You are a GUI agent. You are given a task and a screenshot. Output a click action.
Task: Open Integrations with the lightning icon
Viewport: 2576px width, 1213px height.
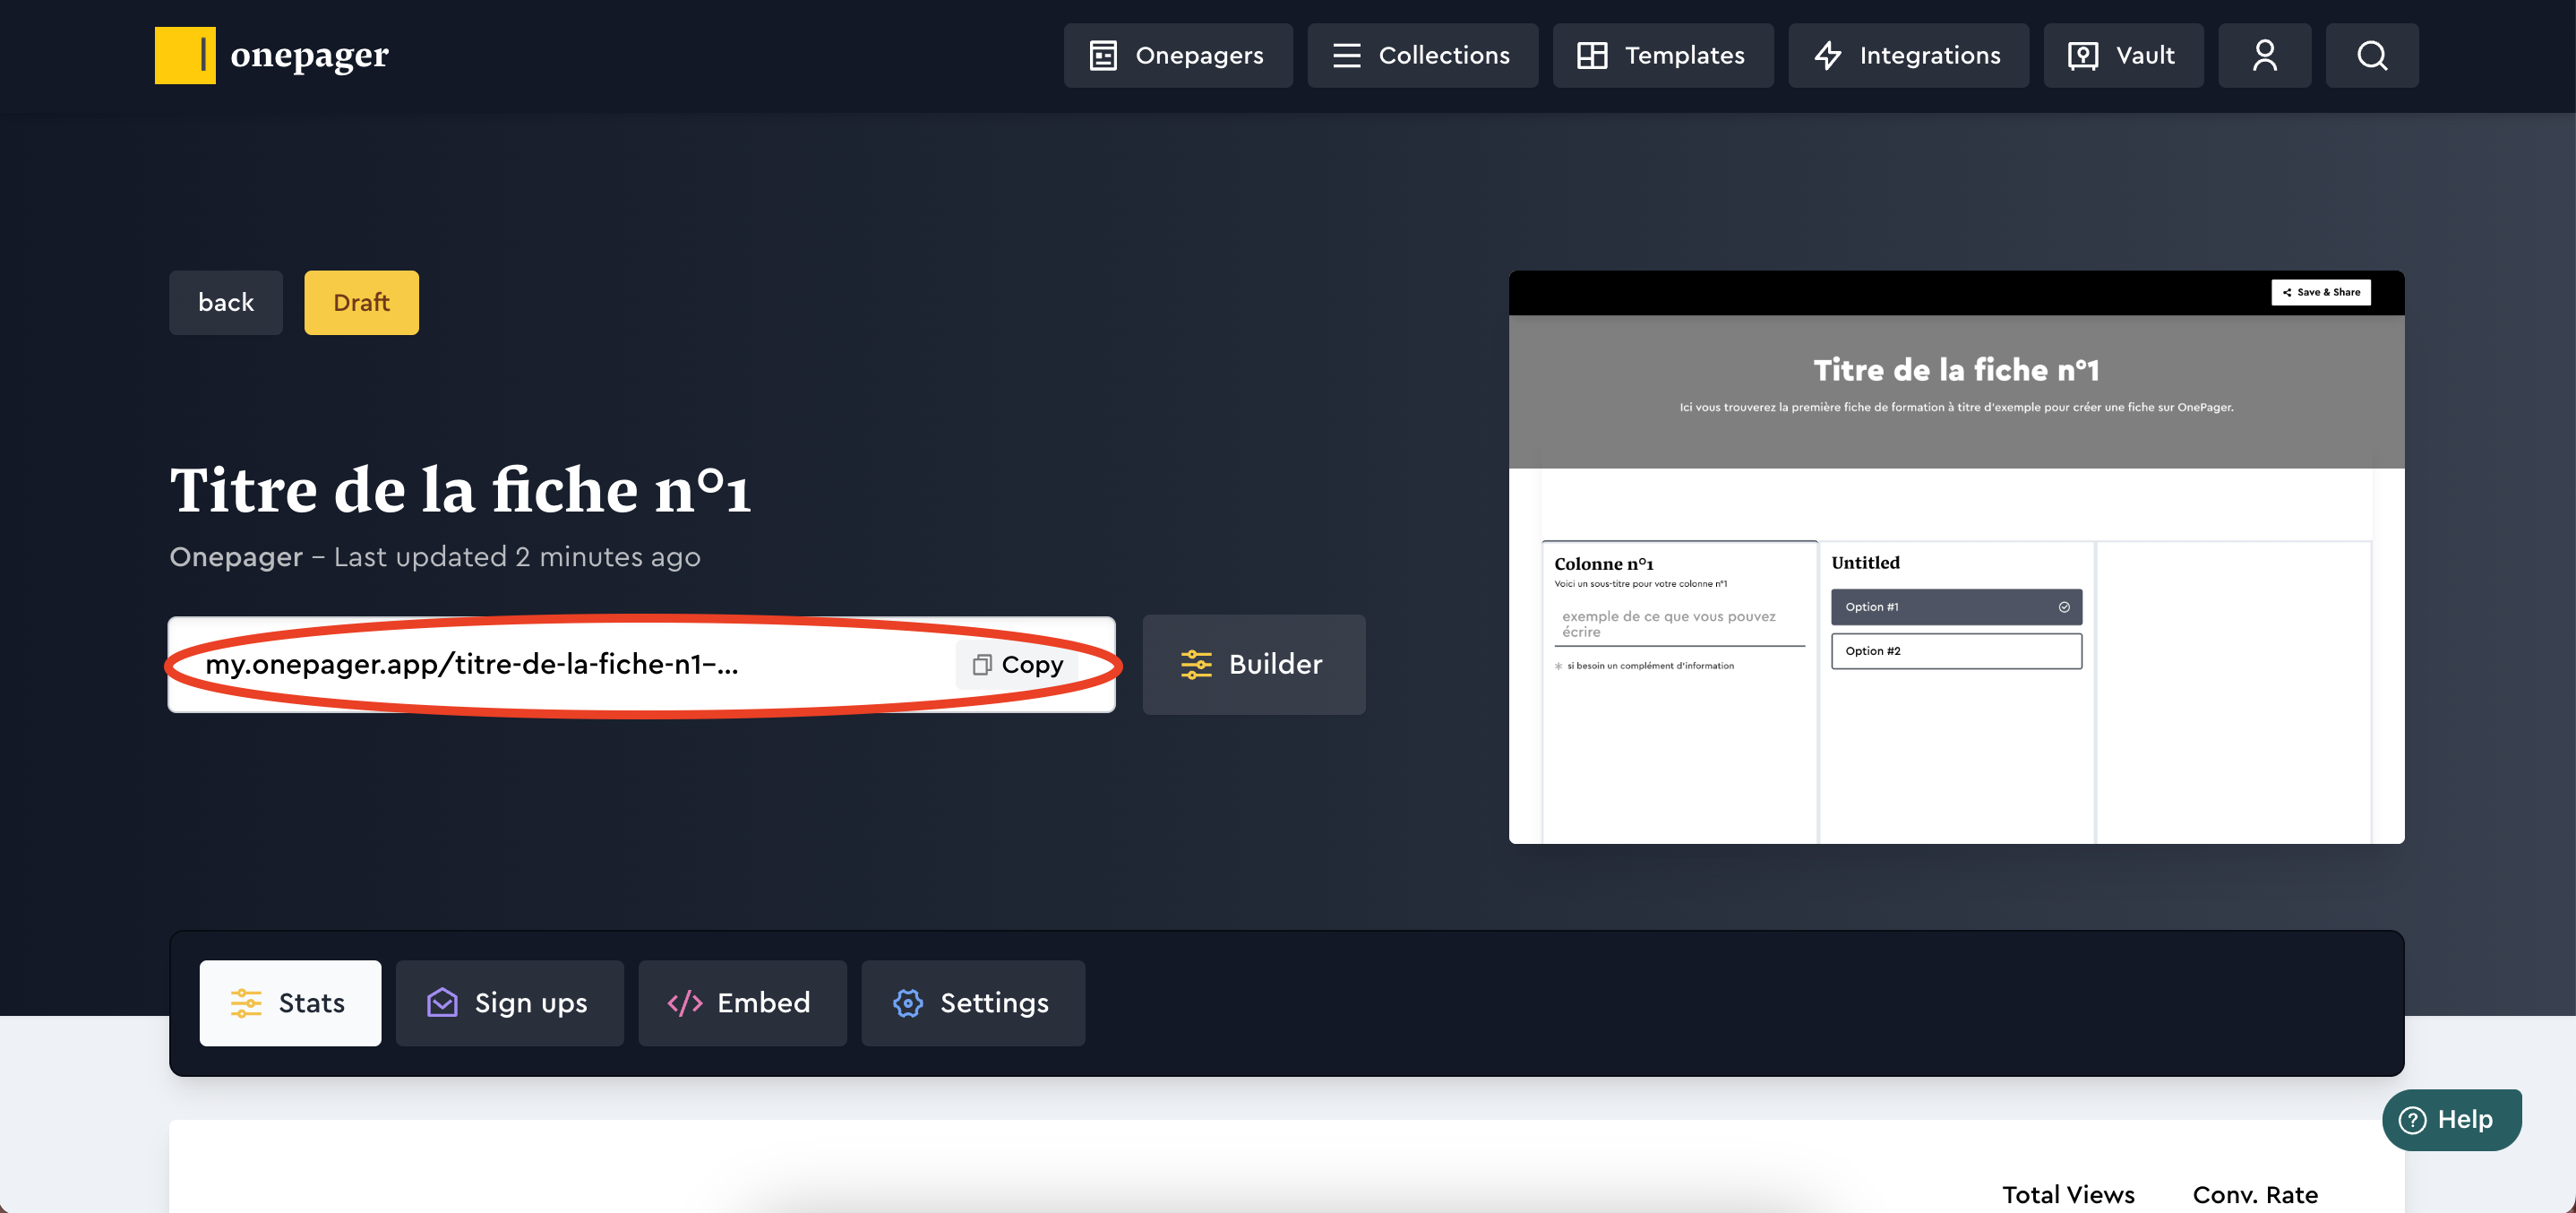tap(1908, 55)
